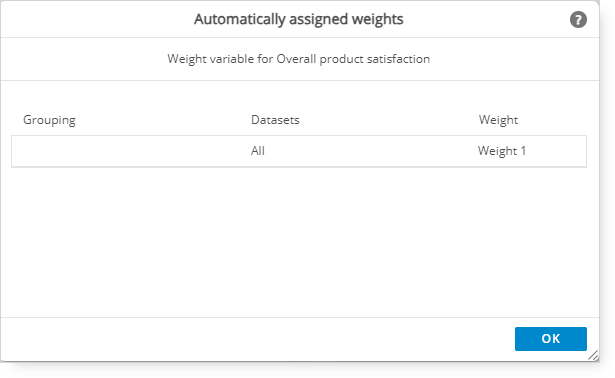Click empty footer space left of OK
Image resolution: width=615 pixels, height=378 pixels.
pyautogui.click(x=255, y=339)
